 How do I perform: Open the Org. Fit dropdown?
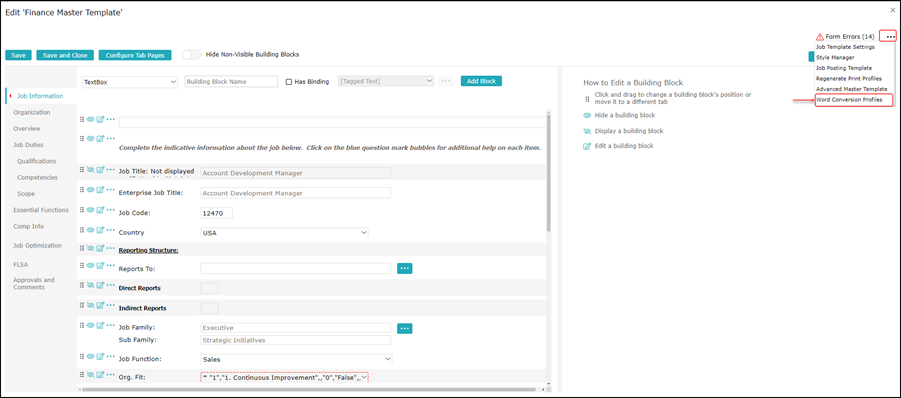pos(284,377)
